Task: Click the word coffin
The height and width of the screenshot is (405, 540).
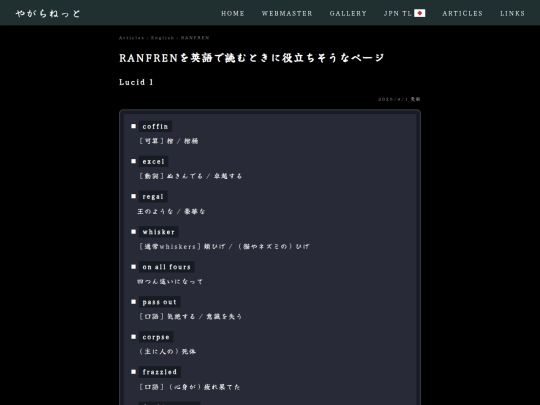Action: tap(155, 126)
